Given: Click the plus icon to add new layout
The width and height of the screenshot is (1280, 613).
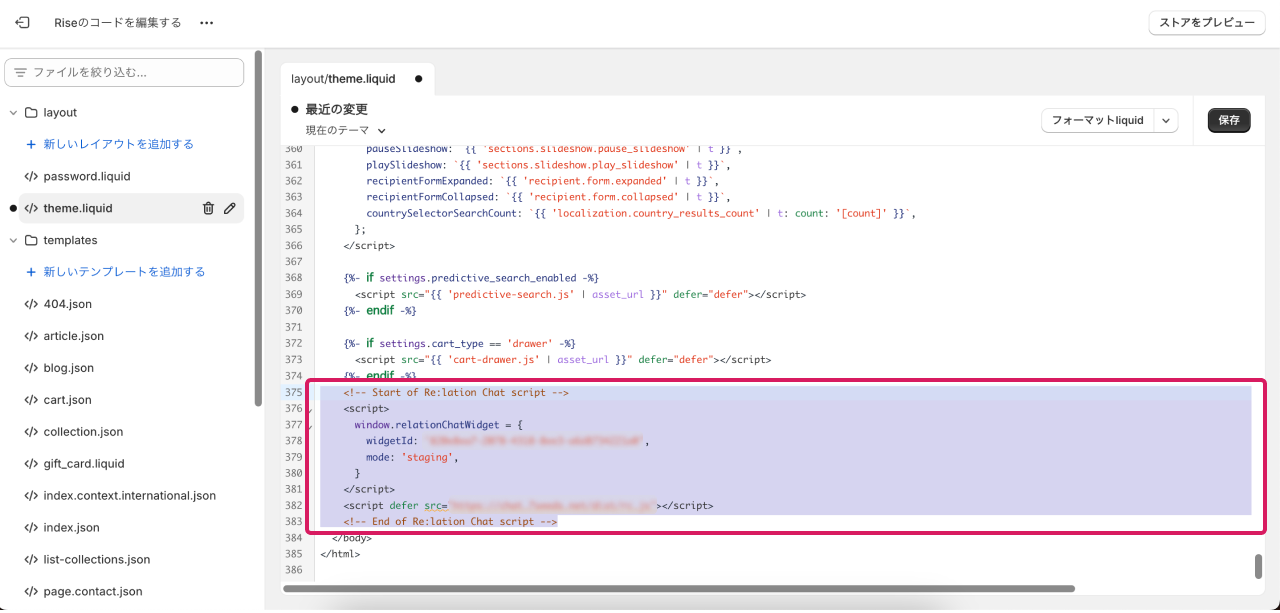Looking at the screenshot, I should click(30, 144).
